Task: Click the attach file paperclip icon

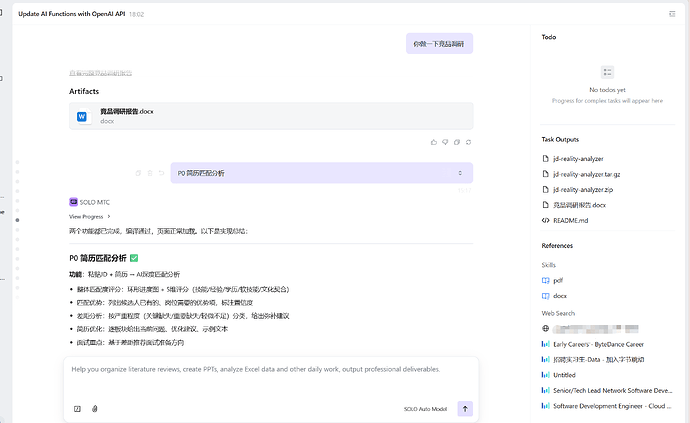Action: [94, 408]
